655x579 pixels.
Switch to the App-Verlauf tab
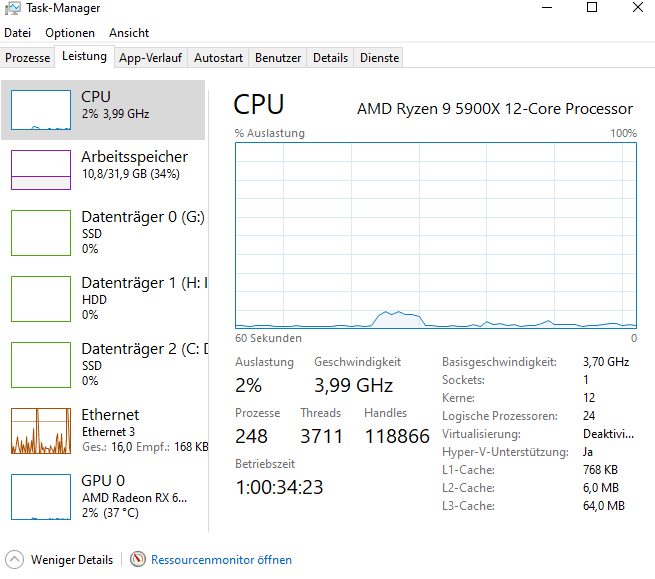pos(150,58)
